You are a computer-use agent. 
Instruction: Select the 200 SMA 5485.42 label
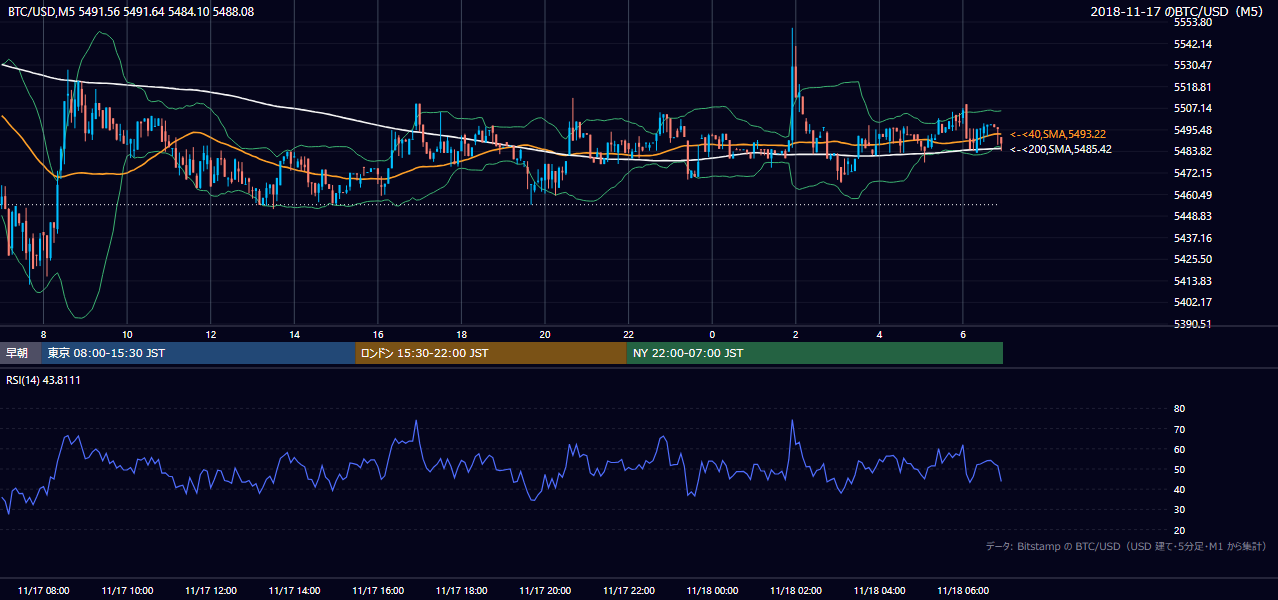pos(1061,149)
